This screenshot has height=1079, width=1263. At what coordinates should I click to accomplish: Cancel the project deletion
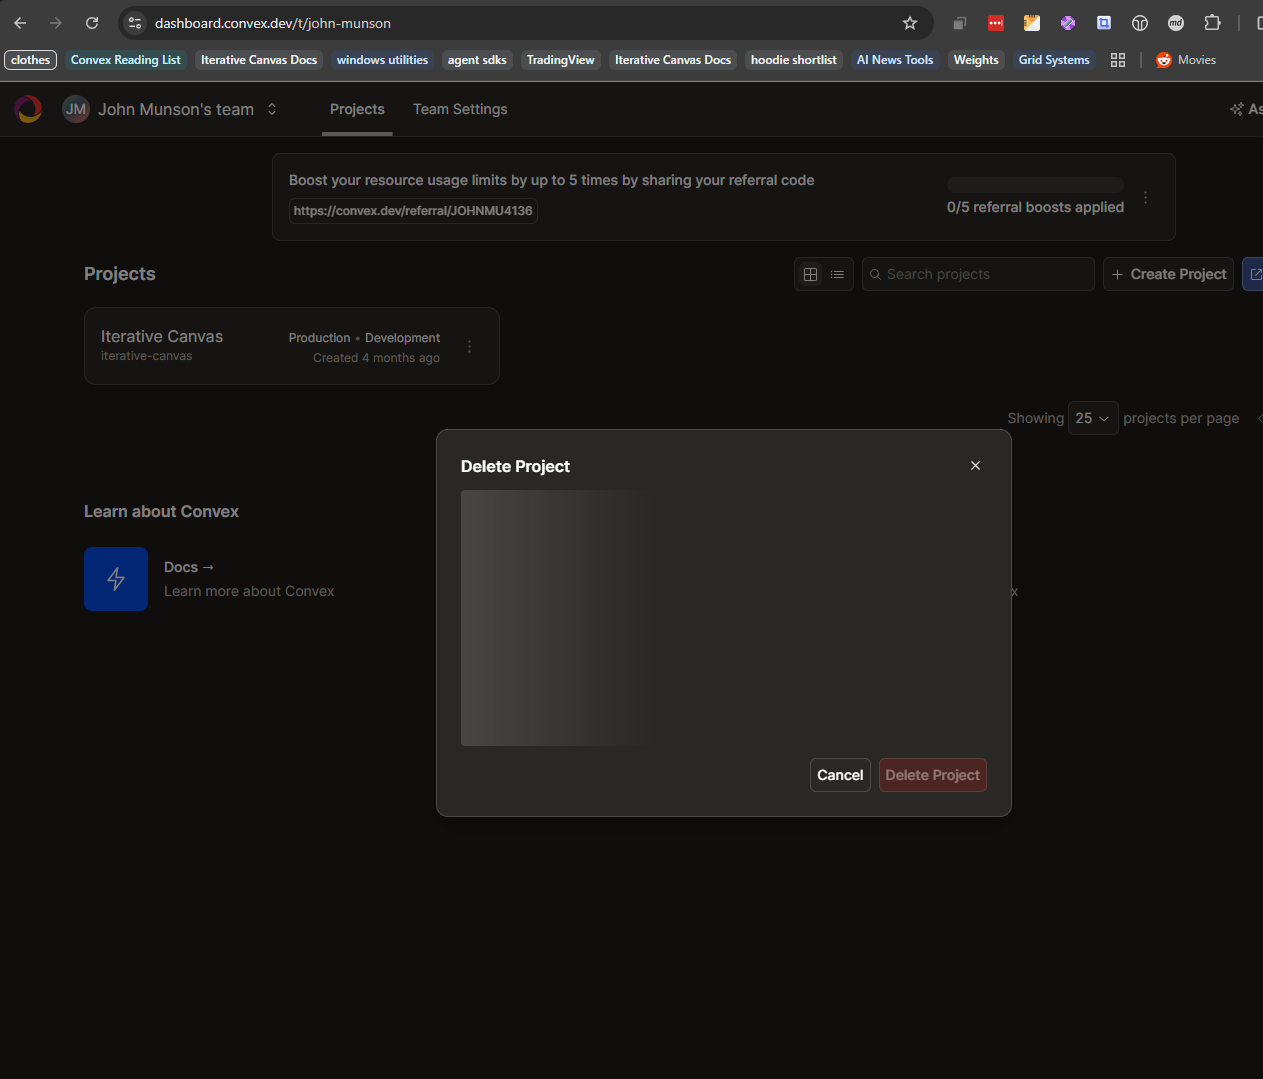840,775
